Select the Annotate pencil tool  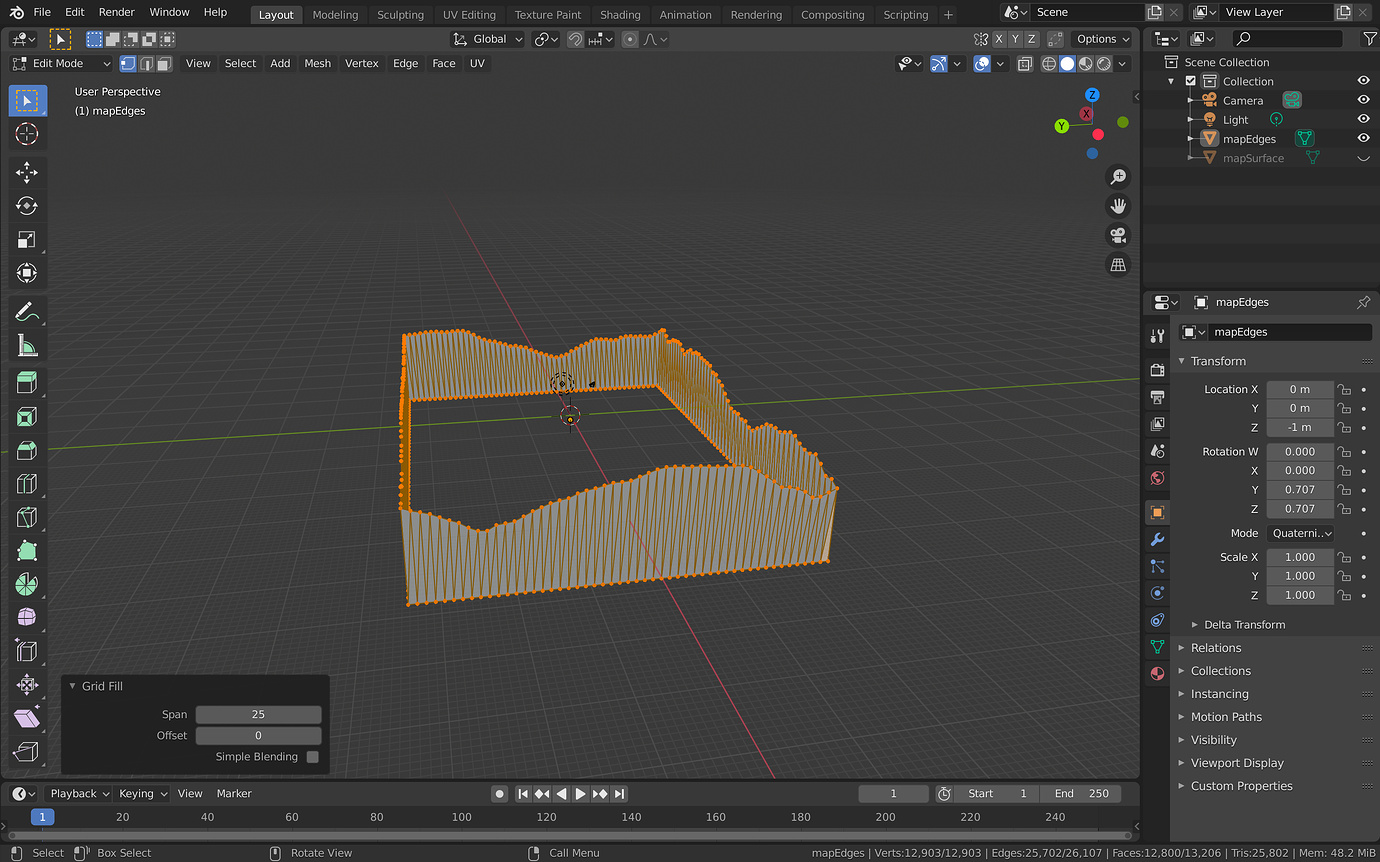click(27, 312)
